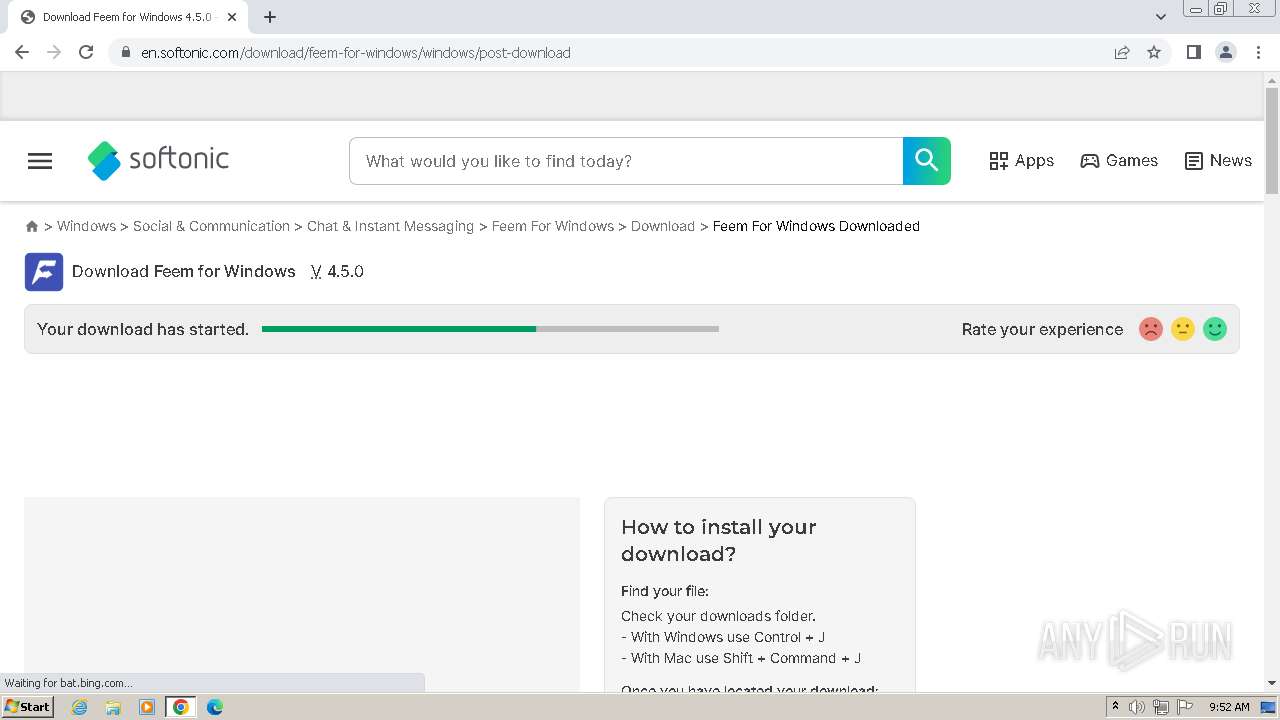Switch to Chrome in the taskbar
This screenshot has width=1280, height=720.
(181, 707)
